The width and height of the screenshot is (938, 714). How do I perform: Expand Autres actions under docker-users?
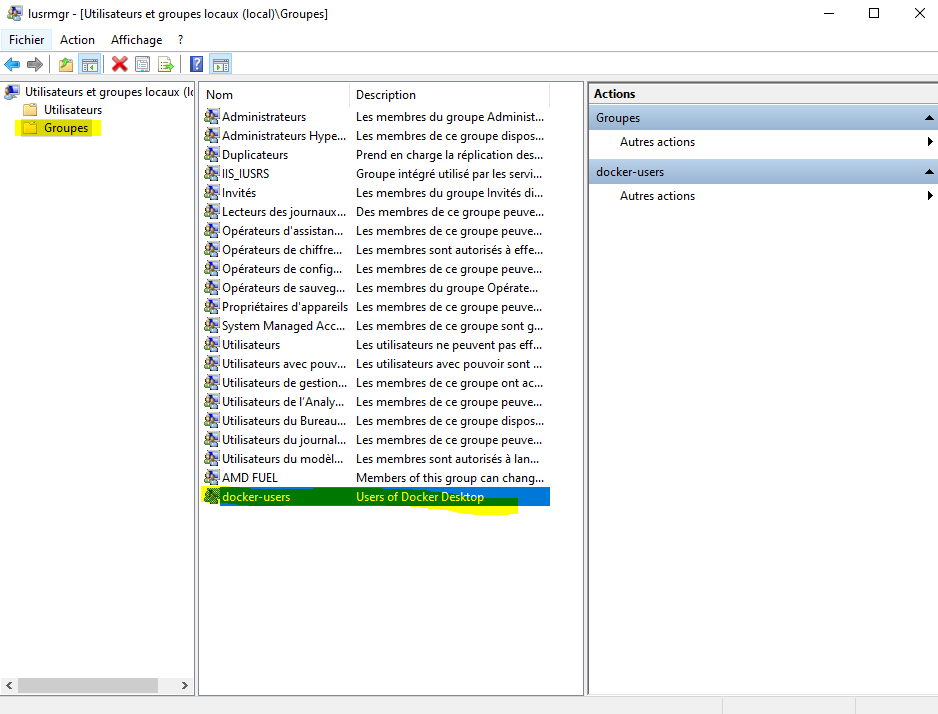pyautogui.click(x=657, y=196)
